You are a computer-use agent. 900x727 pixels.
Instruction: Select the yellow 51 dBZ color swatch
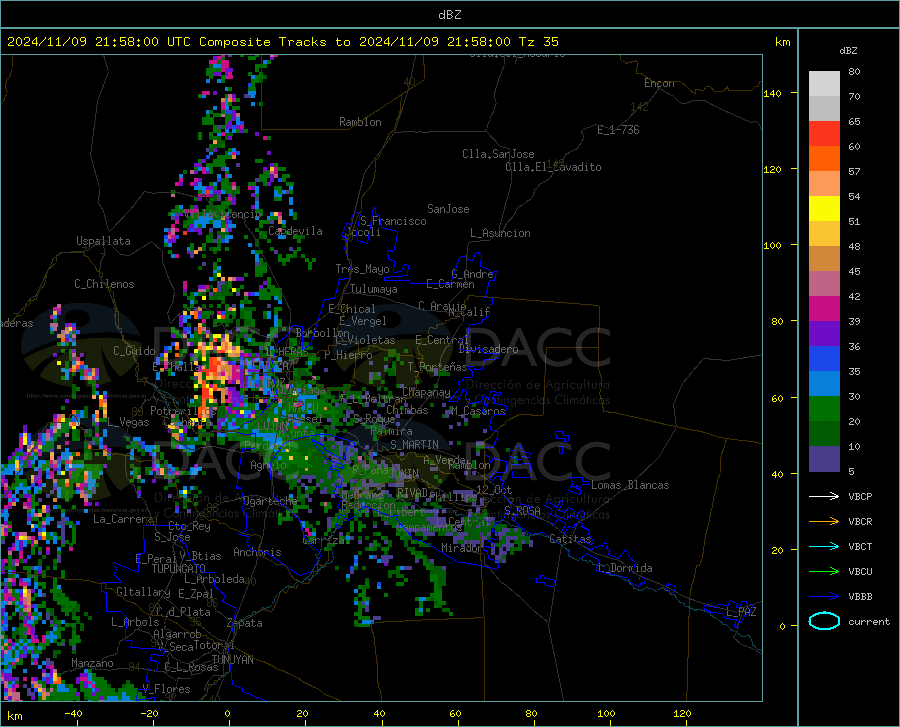(x=824, y=209)
